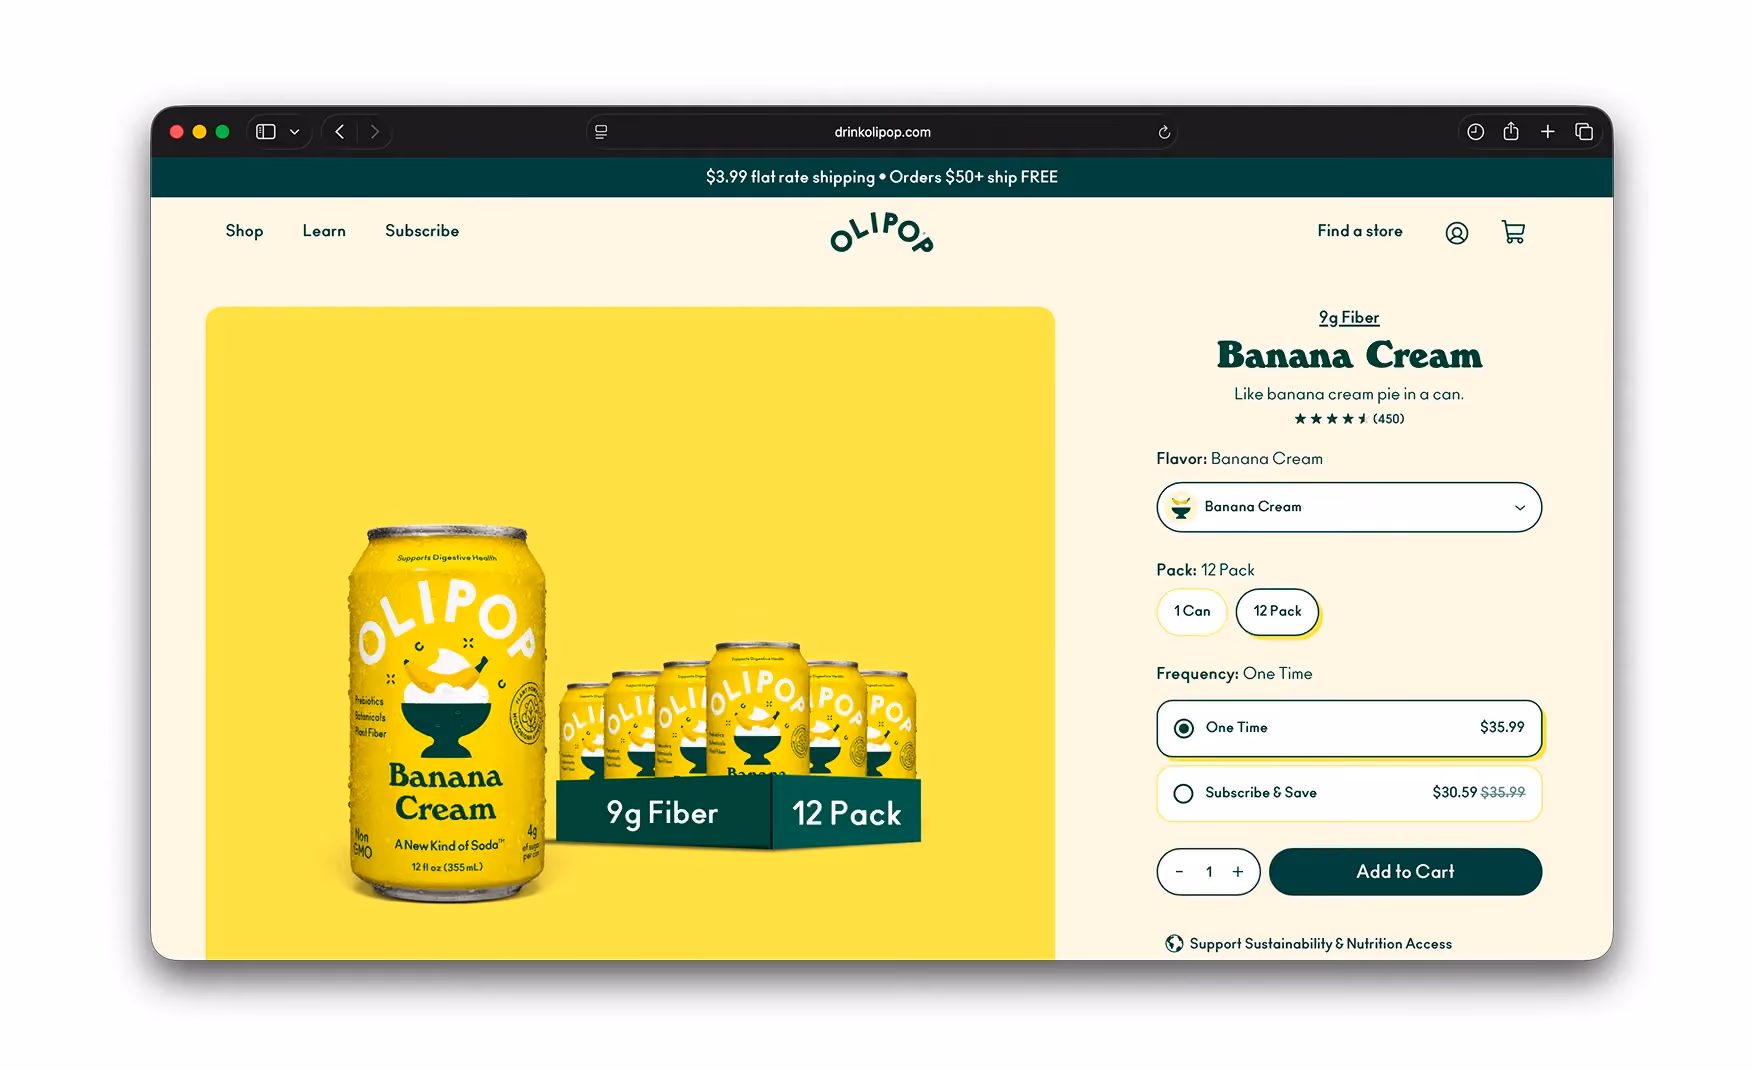Open the (450) reviews count link
This screenshot has height=1070, width=1752.
(x=1388, y=419)
